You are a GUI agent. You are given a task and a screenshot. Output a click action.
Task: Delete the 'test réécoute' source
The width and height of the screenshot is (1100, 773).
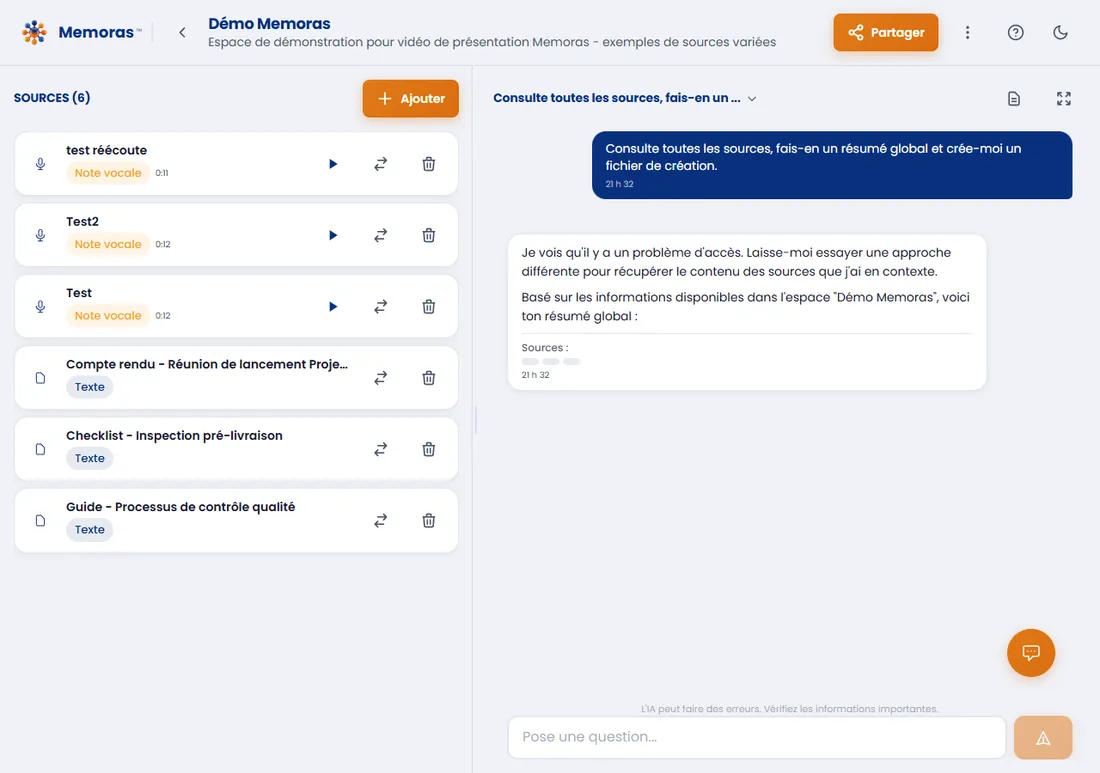click(429, 164)
